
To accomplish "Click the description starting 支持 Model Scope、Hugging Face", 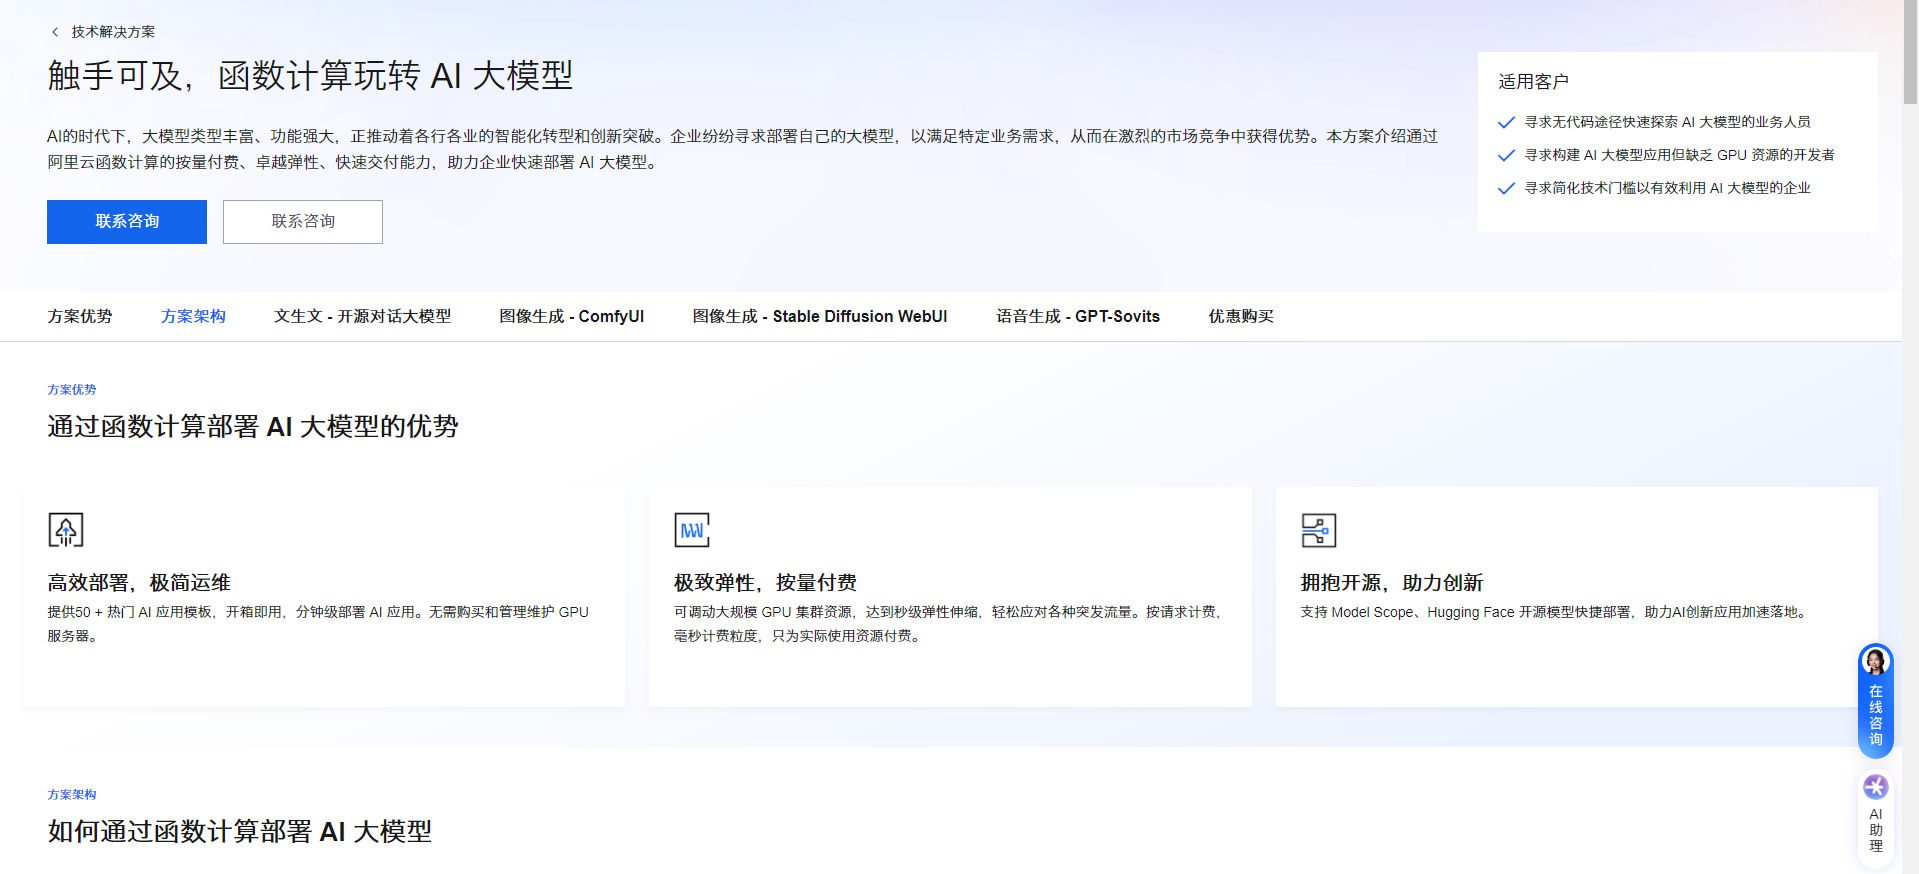I will [1556, 612].
